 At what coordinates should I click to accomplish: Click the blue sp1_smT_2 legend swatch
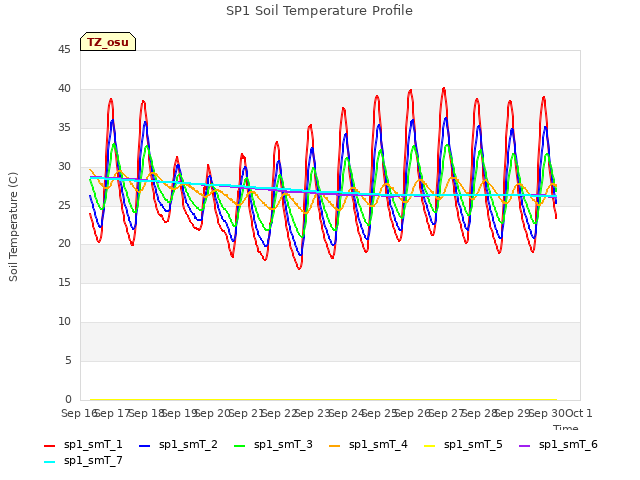144,446
